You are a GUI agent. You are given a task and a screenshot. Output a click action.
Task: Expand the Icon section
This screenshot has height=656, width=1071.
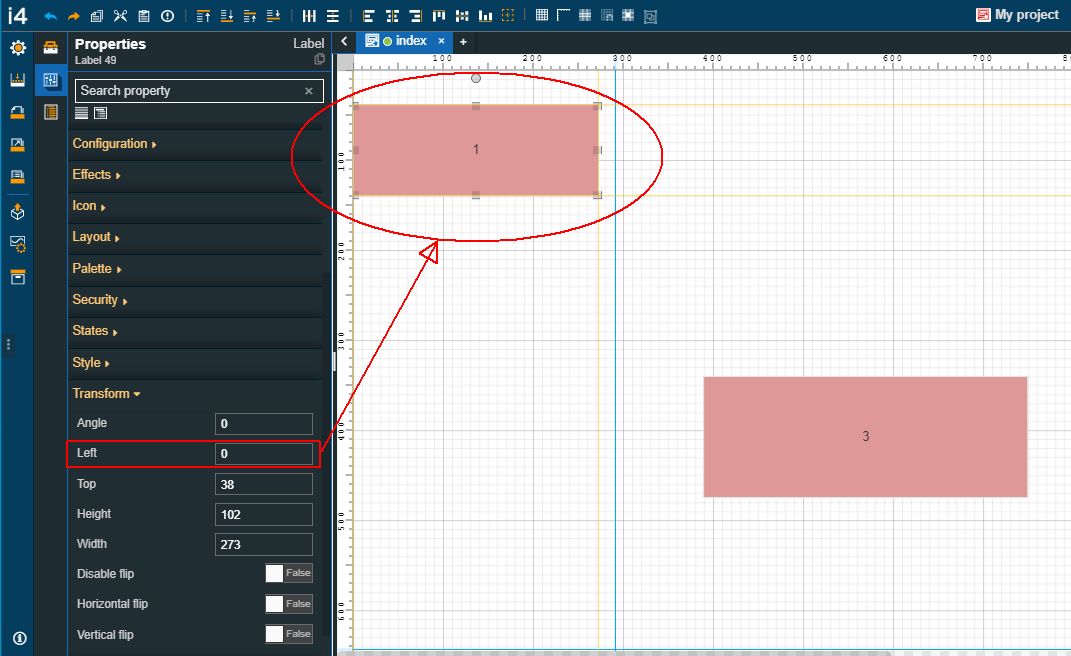pos(89,206)
